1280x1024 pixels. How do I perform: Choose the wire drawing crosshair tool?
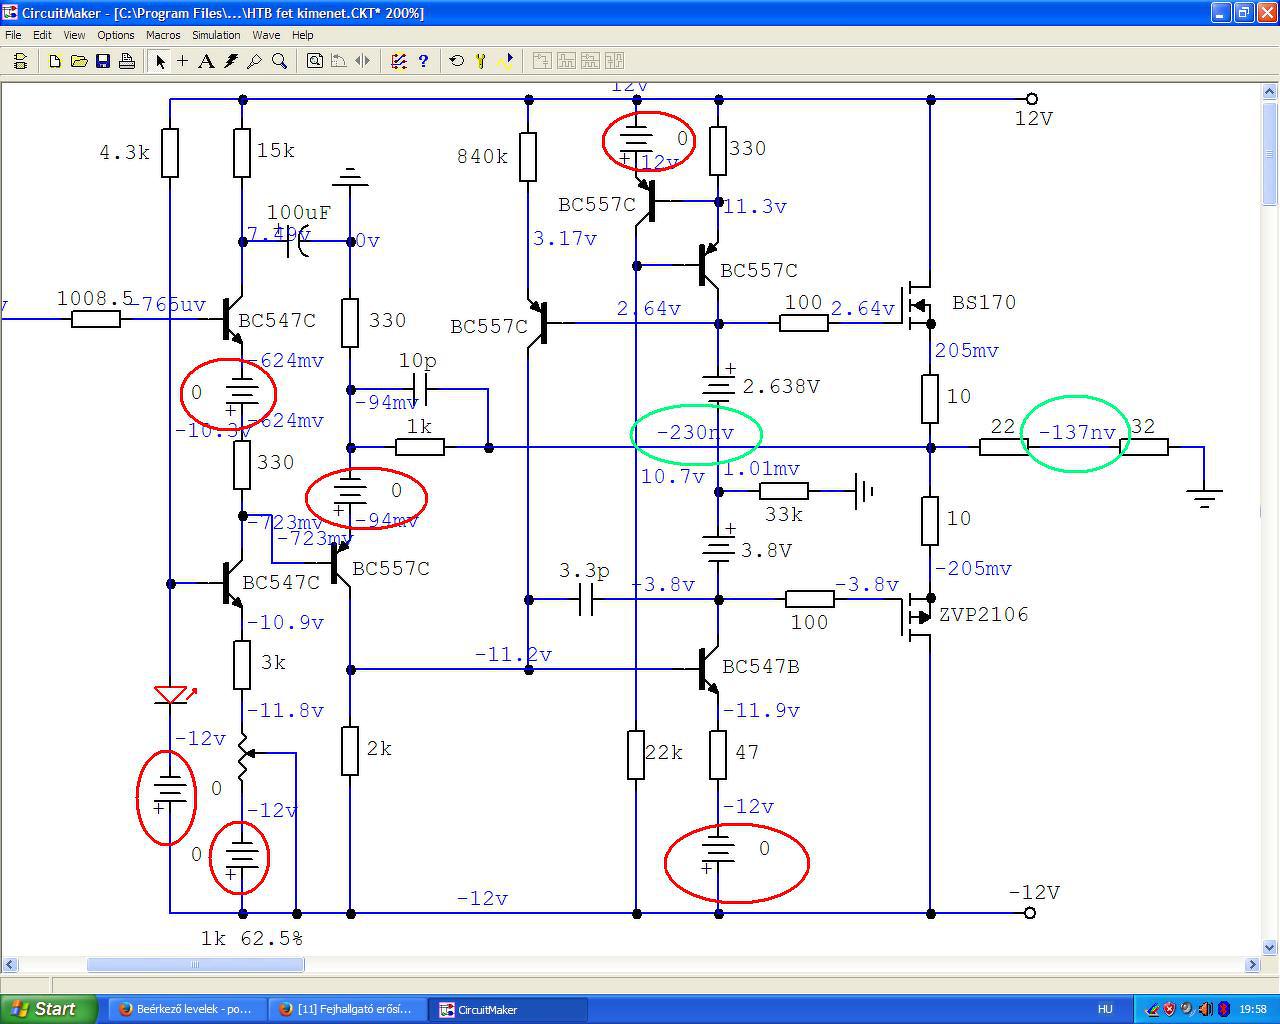(183, 61)
